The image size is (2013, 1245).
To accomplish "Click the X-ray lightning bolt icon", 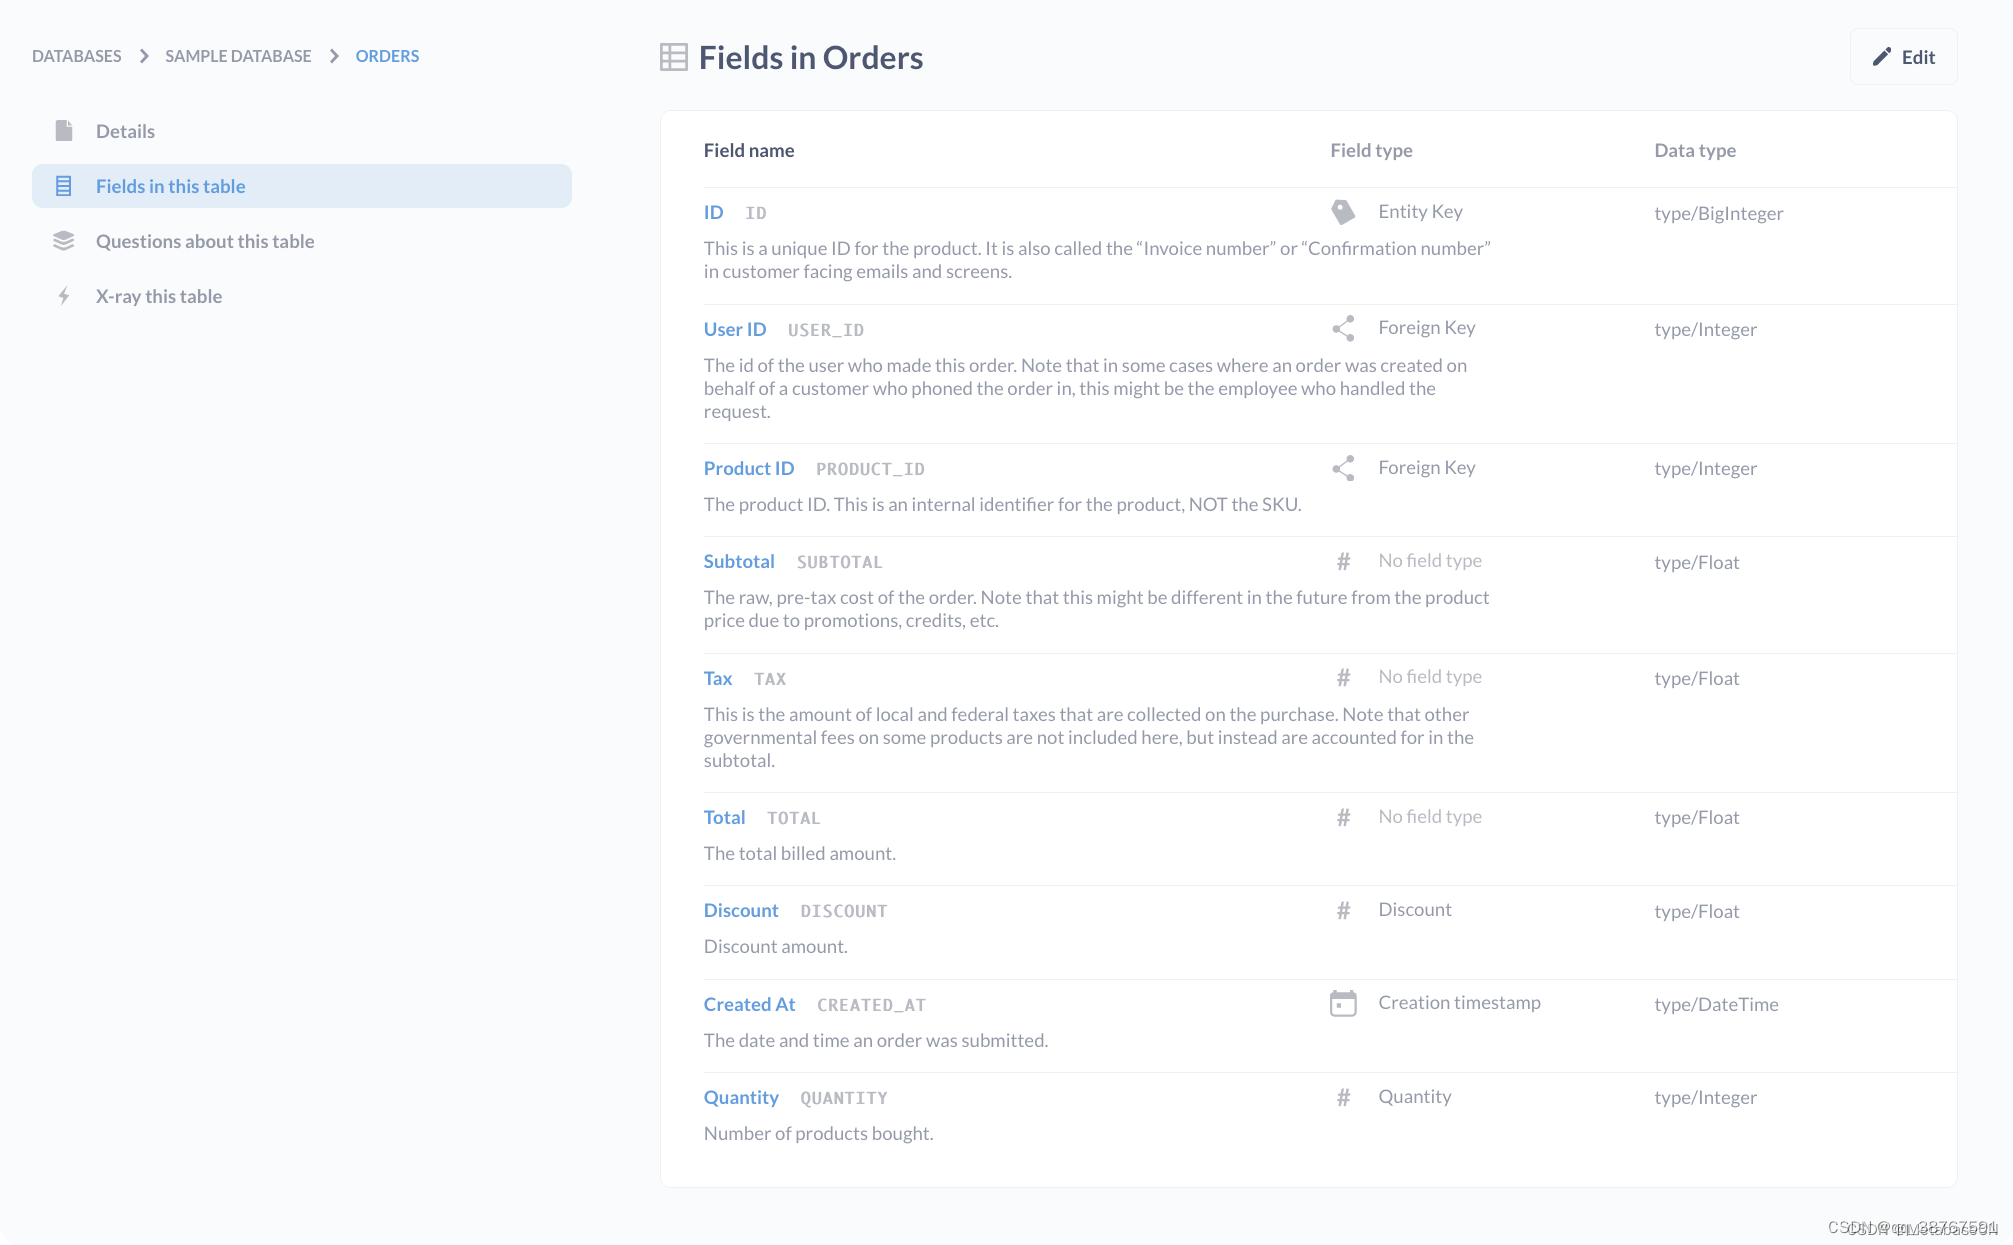I will click(x=64, y=296).
